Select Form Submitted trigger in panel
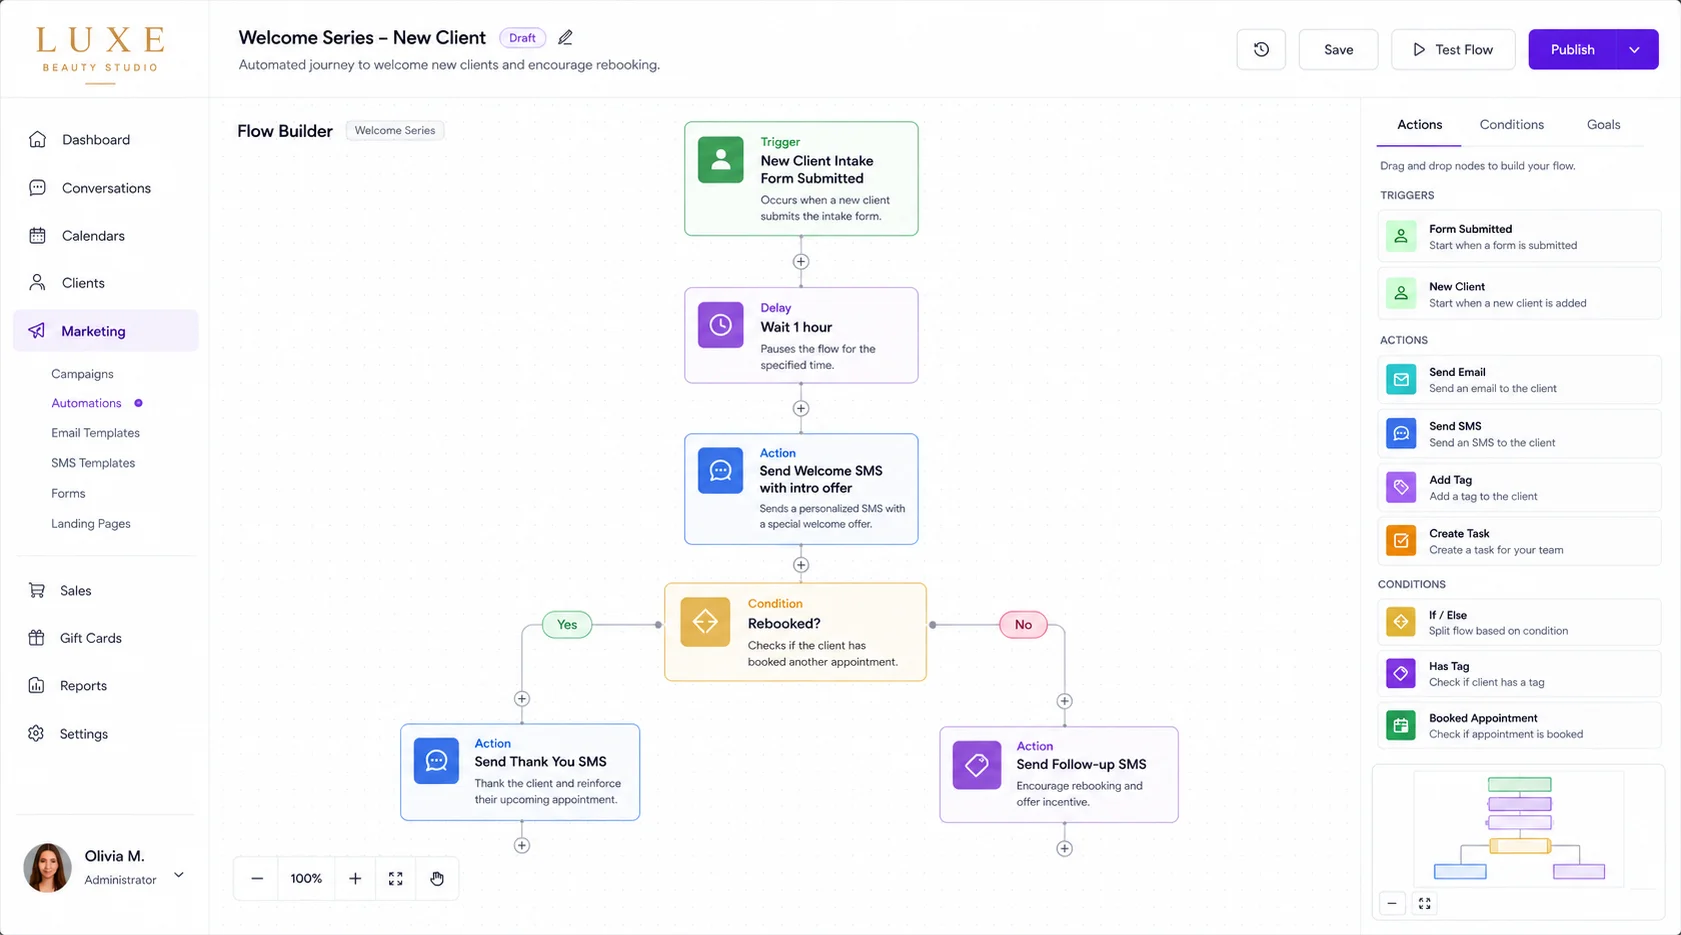Viewport: 1681px width, 935px height. click(x=1519, y=237)
